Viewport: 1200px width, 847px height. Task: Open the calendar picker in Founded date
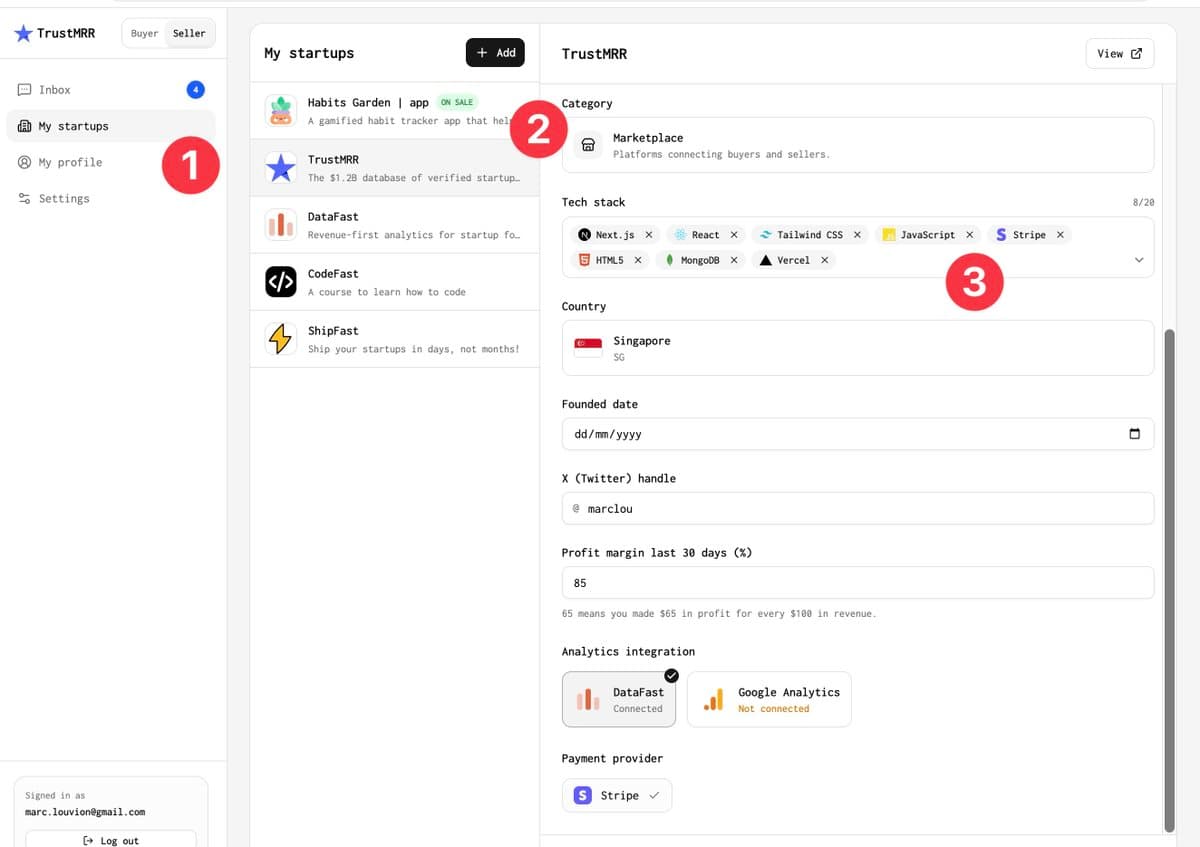pyautogui.click(x=1134, y=434)
